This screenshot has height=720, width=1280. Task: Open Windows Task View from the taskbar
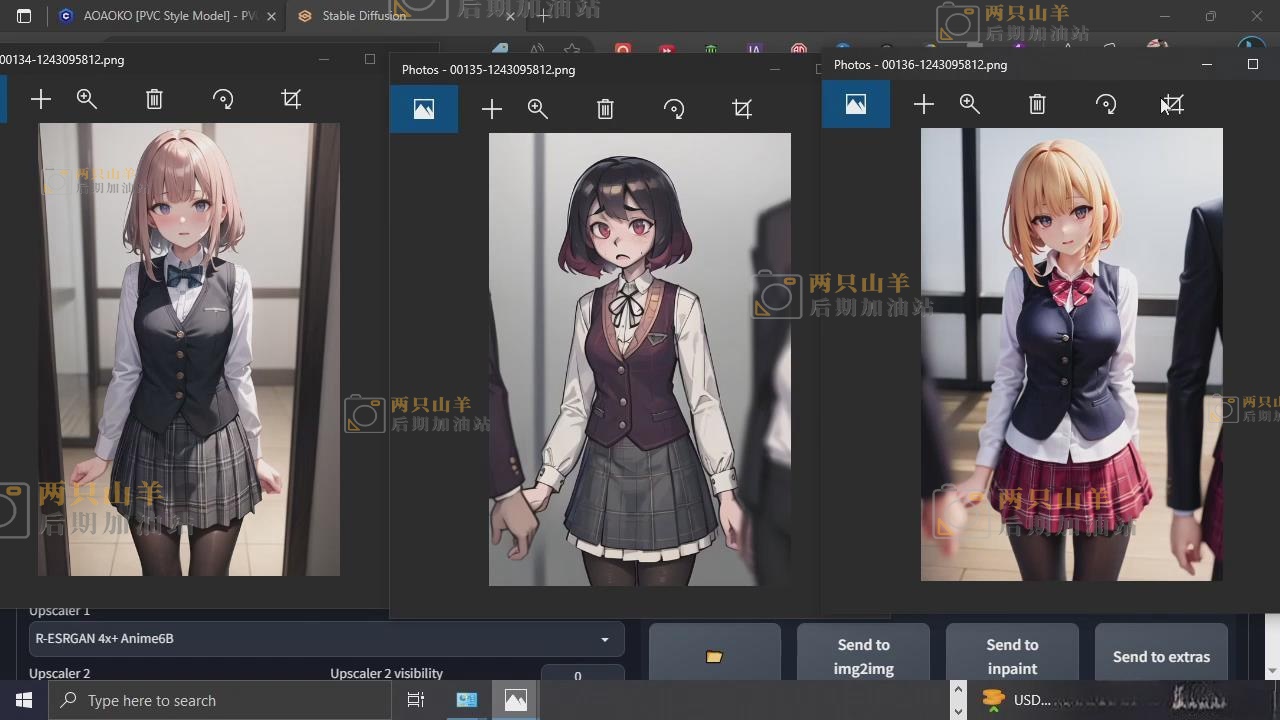click(416, 700)
